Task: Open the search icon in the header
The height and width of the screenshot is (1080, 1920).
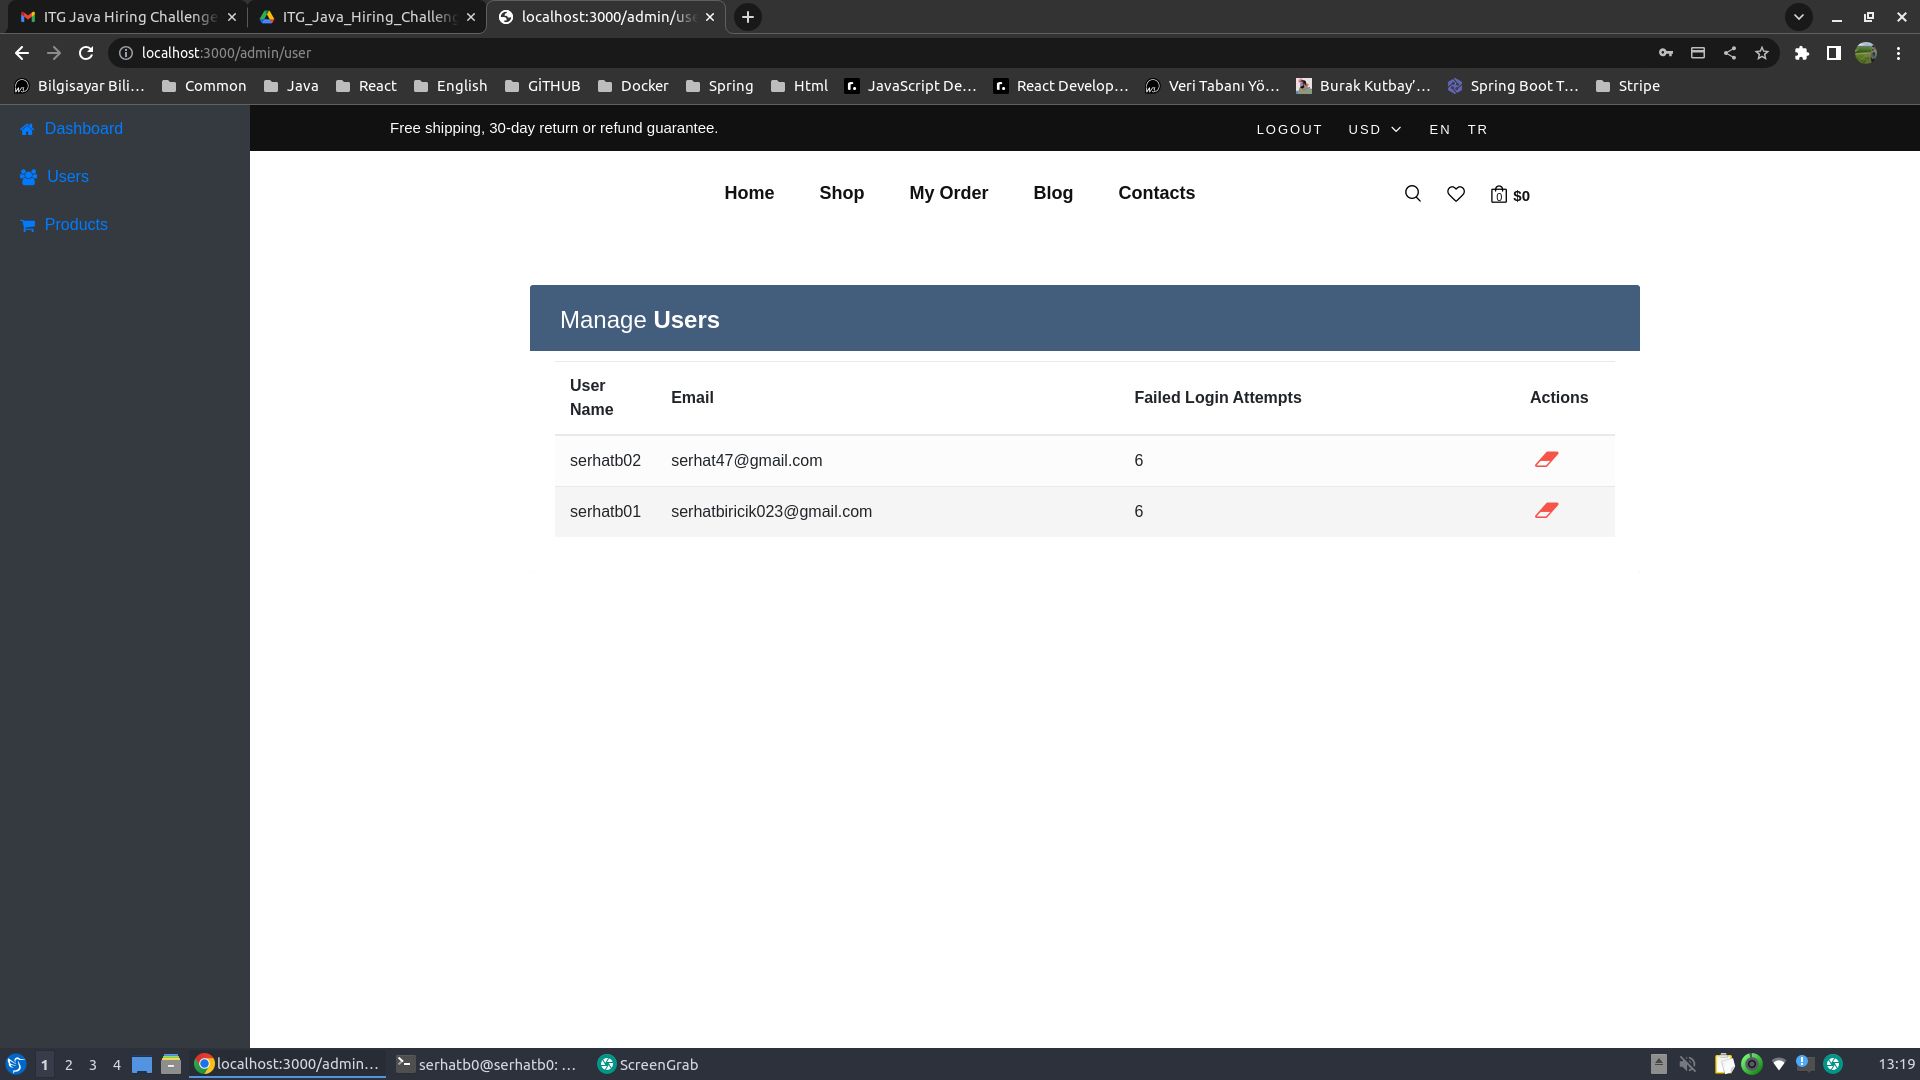Action: [x=1412, y=194]
